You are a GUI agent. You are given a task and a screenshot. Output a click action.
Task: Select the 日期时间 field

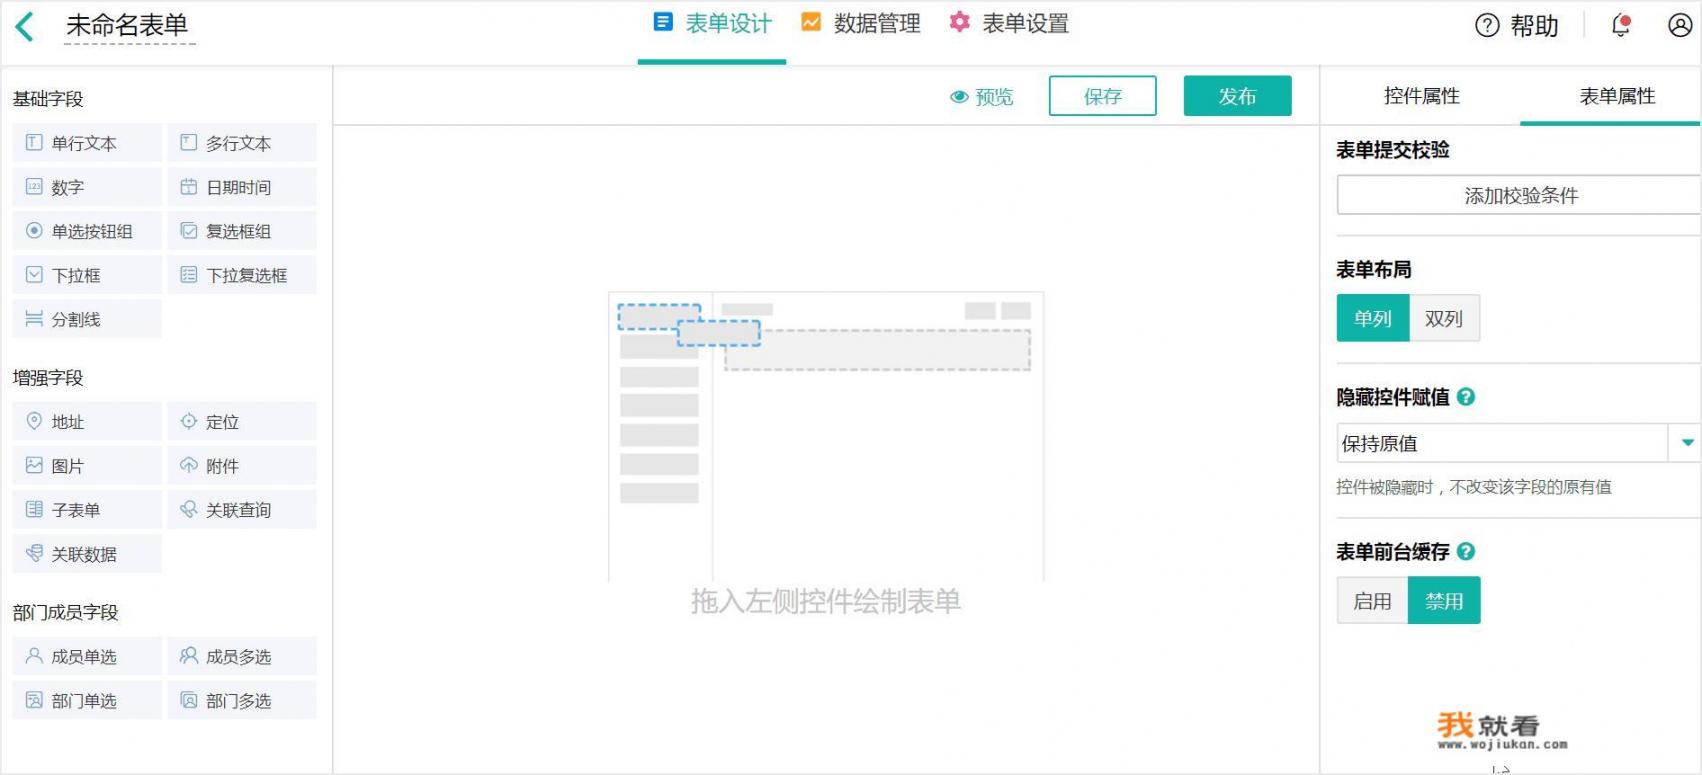pyautogui.click(x=242, y=187)
